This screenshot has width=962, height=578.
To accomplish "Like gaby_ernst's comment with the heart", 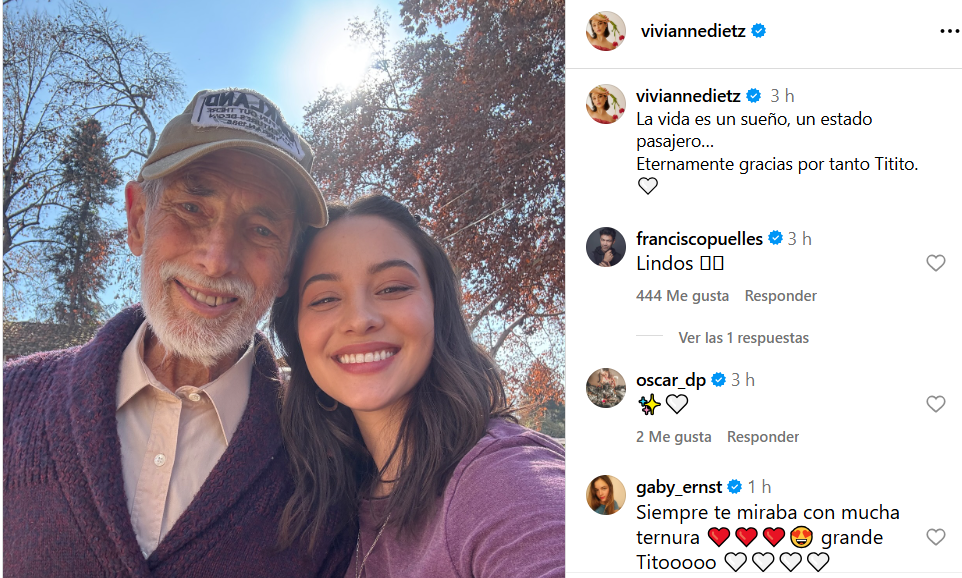I will pos(936,536).
